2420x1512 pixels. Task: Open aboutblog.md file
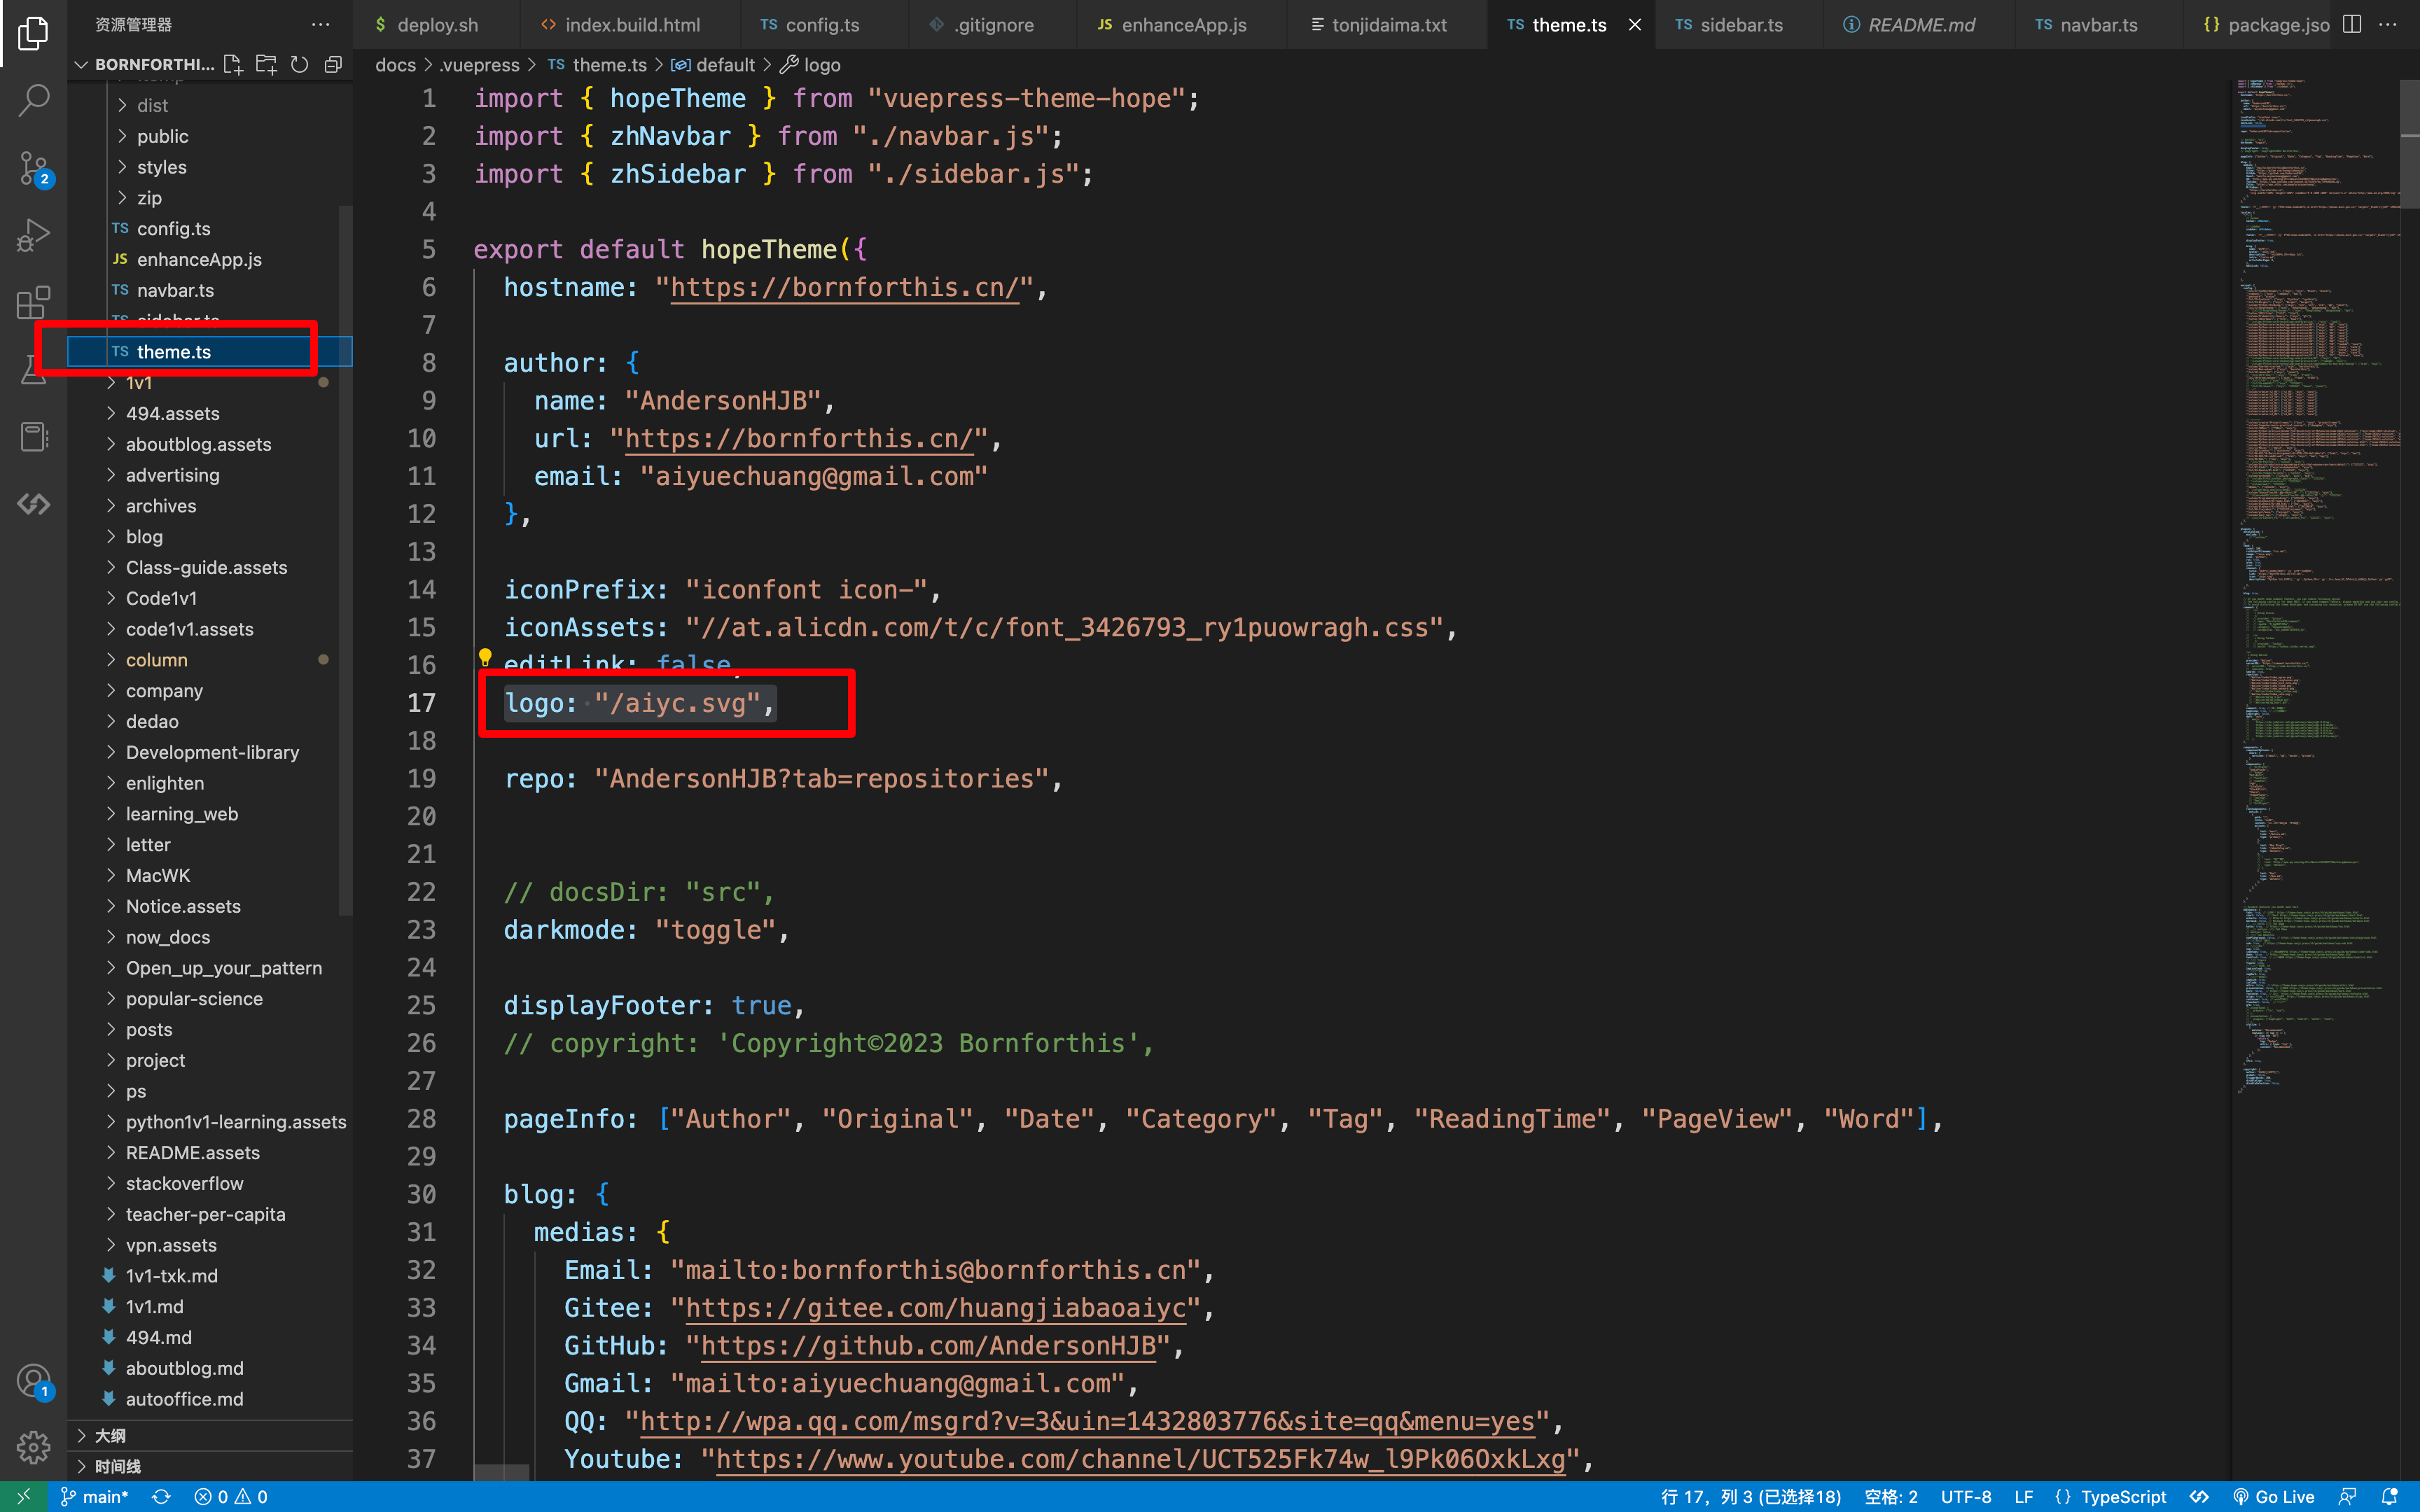[210, 1368]
